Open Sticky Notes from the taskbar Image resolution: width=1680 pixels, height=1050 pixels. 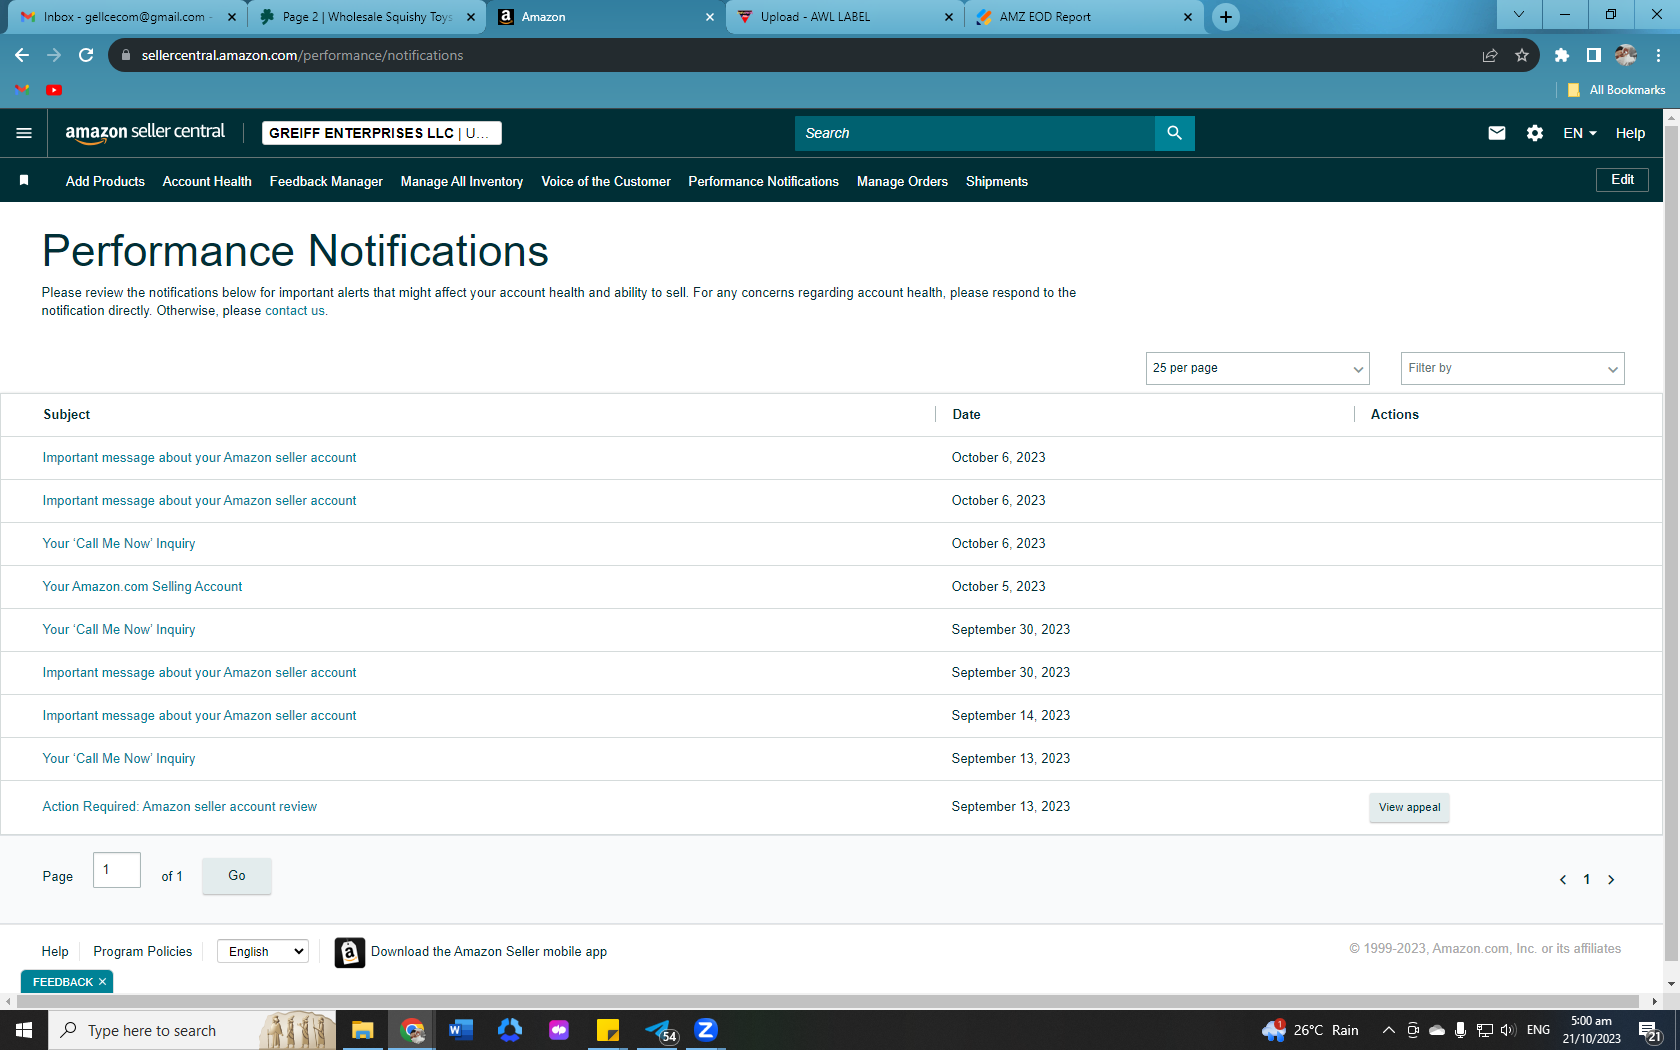point(607,1030)
